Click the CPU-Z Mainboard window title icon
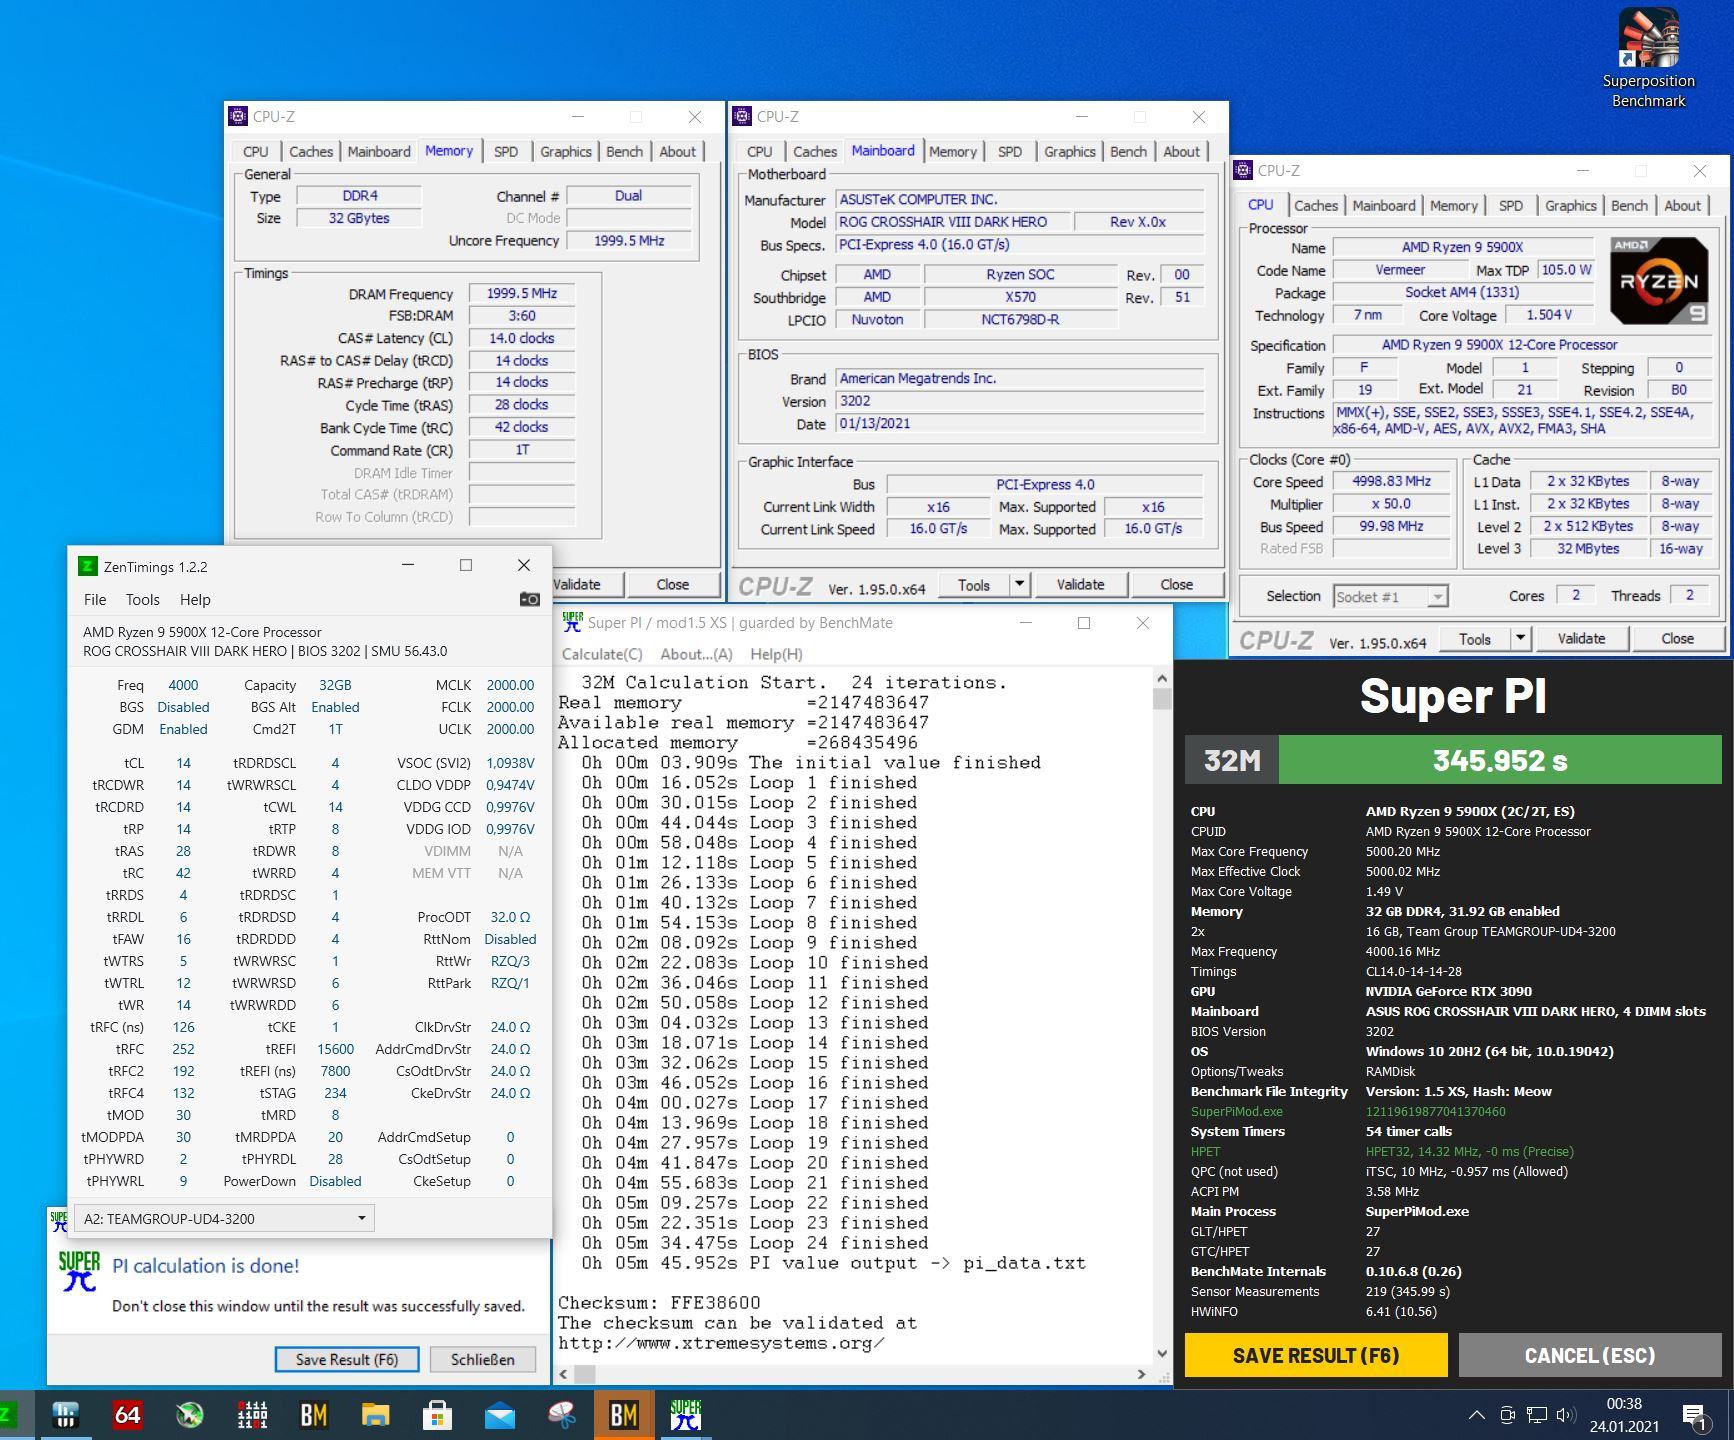 [x=742, y=116]
